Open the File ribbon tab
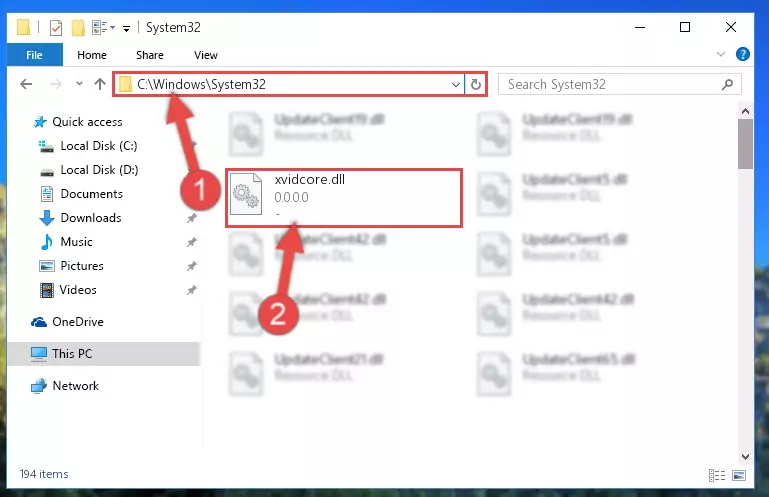The image size is (769, 497). pyautogui.click(x=34, y=55)
